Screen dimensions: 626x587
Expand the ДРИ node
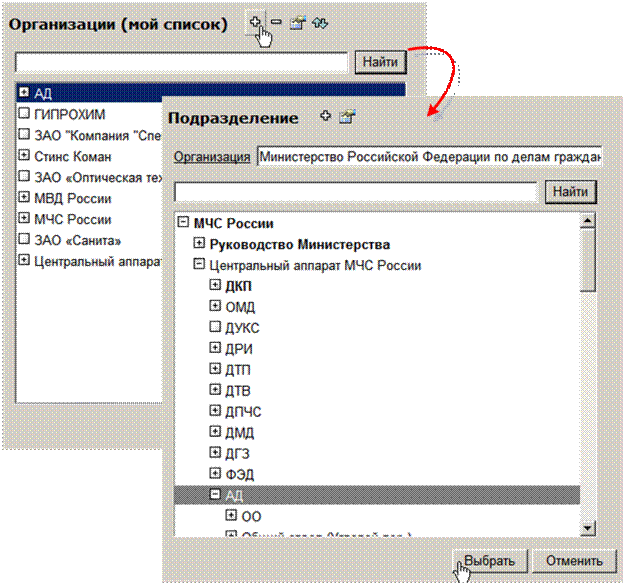pos(215,348)
